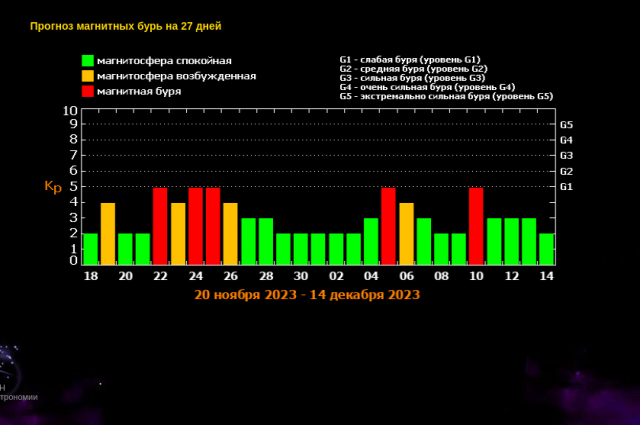Click the x-axis date label '26'

point(231,276)
